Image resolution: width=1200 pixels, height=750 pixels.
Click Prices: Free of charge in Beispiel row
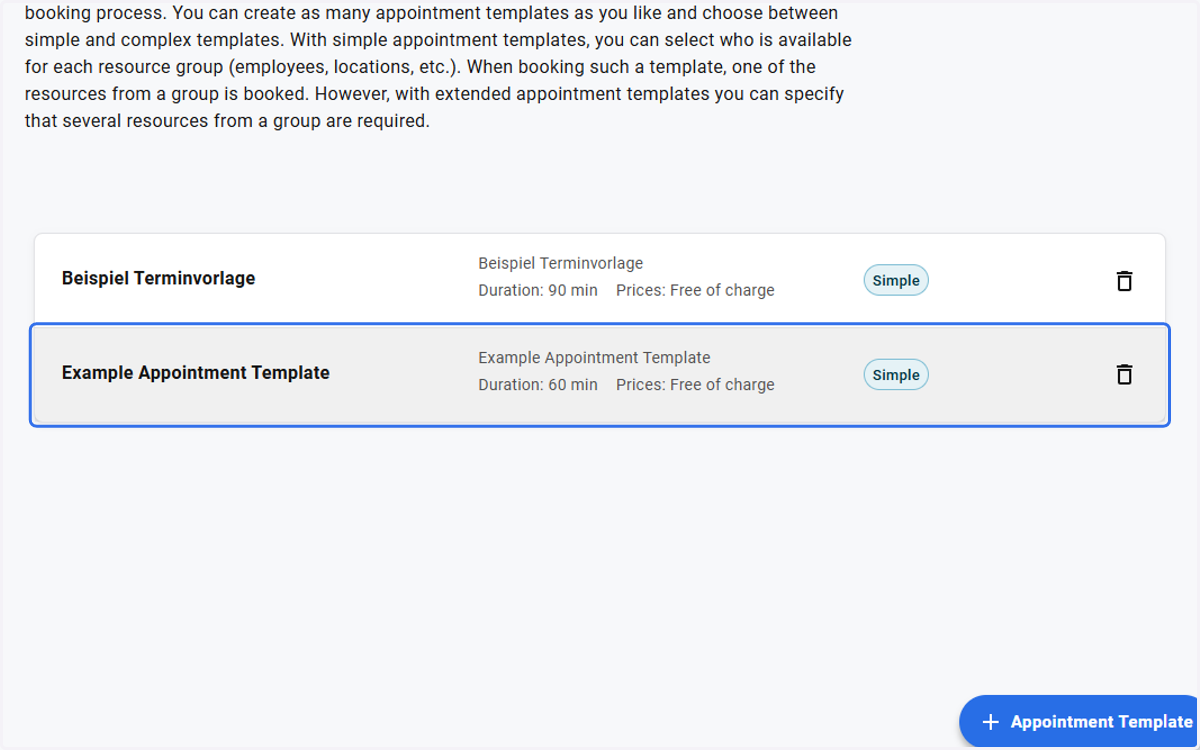click(x=695, y=290)
